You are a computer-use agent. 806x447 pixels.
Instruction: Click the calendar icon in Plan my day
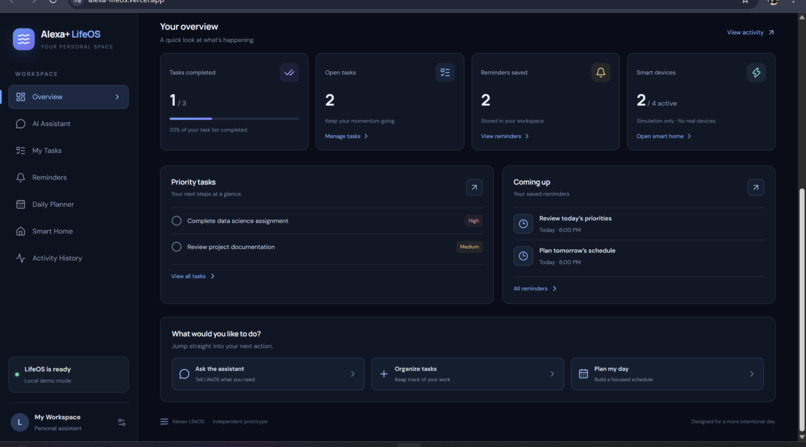pyautogui.click(x=583, y=374)
